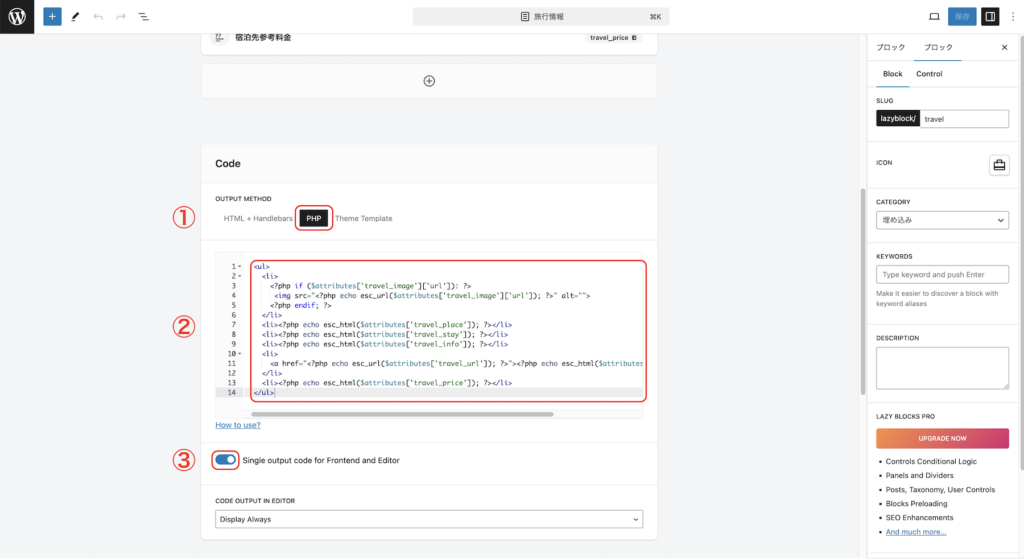Viewport: 1024px width, 559px height.
Task: Add a control with the circled plus
Action: click(429, 81)
